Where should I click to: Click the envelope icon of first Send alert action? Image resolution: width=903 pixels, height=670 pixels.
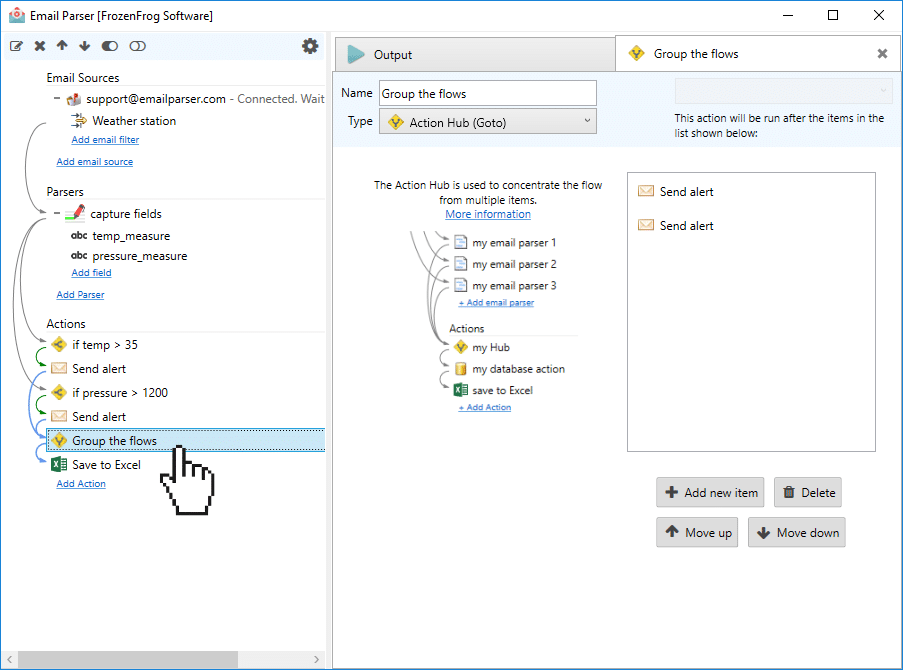click(59, 368)
